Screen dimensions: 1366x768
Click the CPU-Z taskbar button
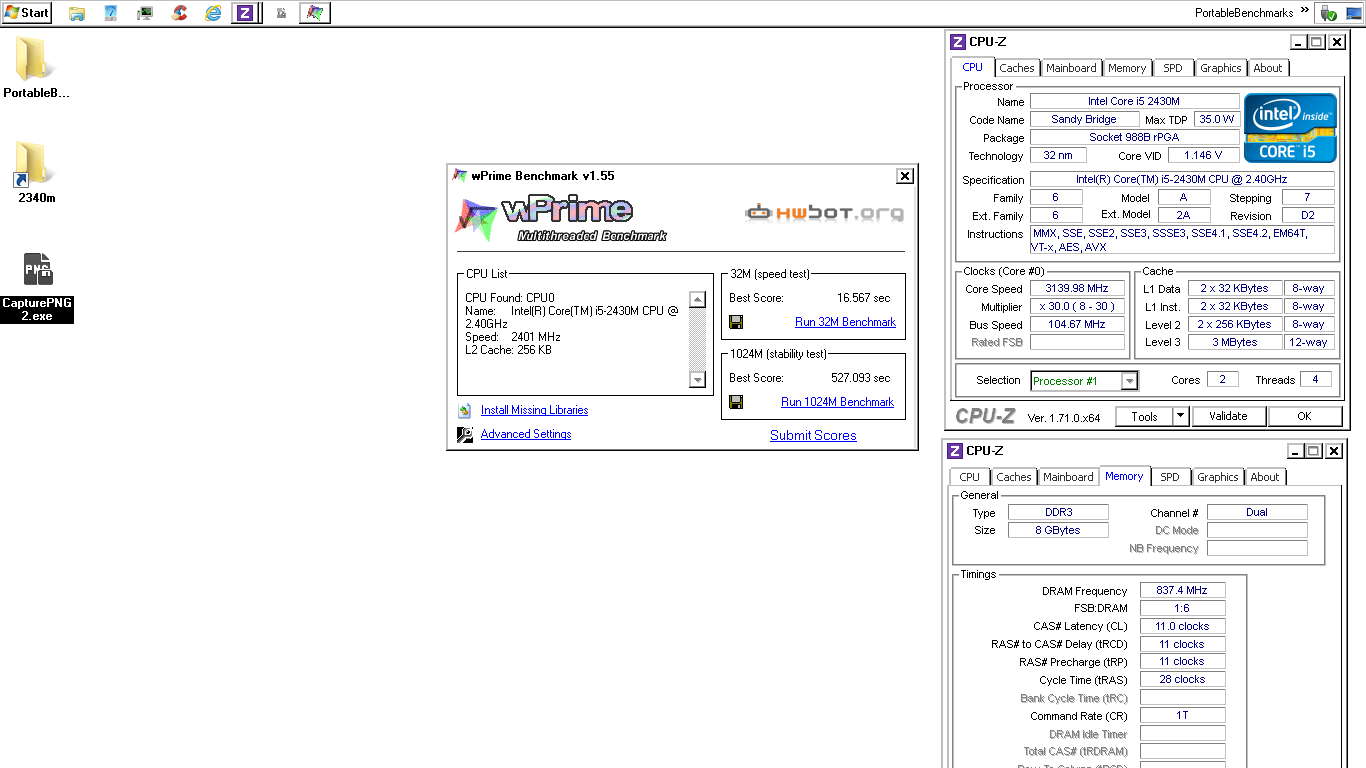[x=244, y=13]
